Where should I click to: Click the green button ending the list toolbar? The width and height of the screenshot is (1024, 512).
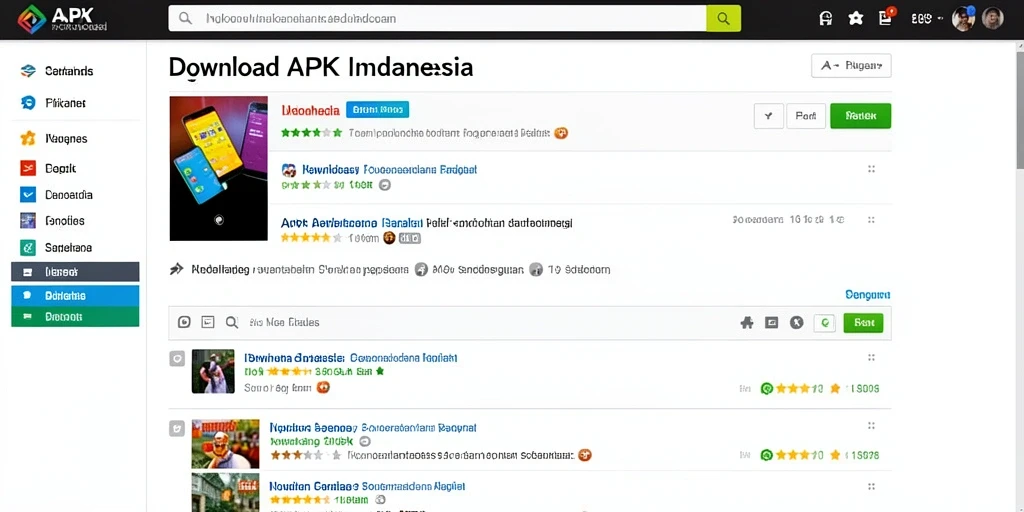point(863,323)
